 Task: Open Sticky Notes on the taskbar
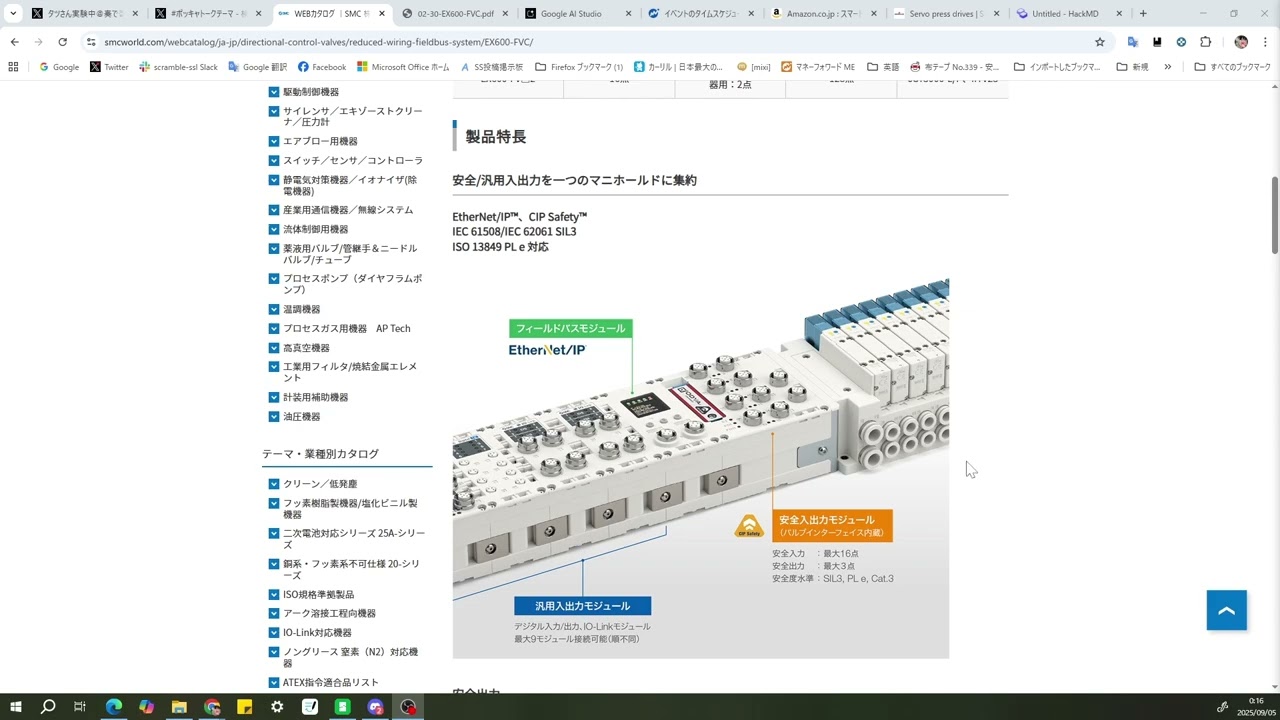click(x=244, y=707)
